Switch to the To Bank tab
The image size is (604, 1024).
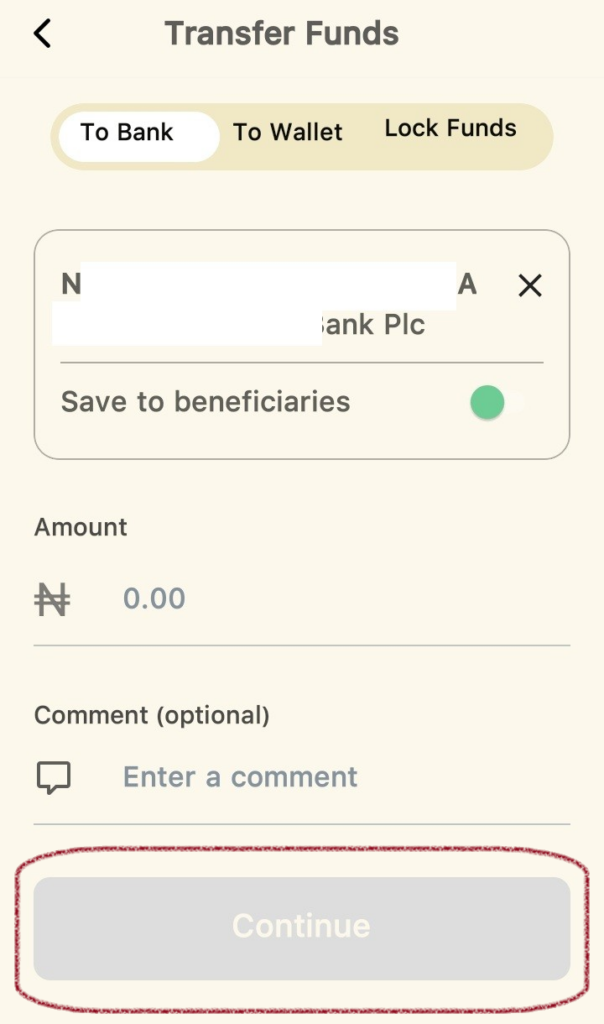click(x=127, y=133)
